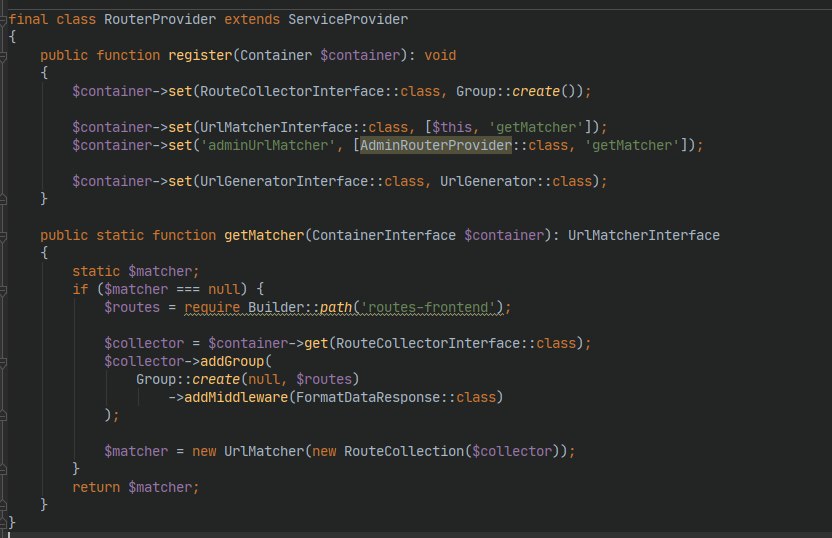
Task: Click the italic path method call
Action: tap(335, 308)
